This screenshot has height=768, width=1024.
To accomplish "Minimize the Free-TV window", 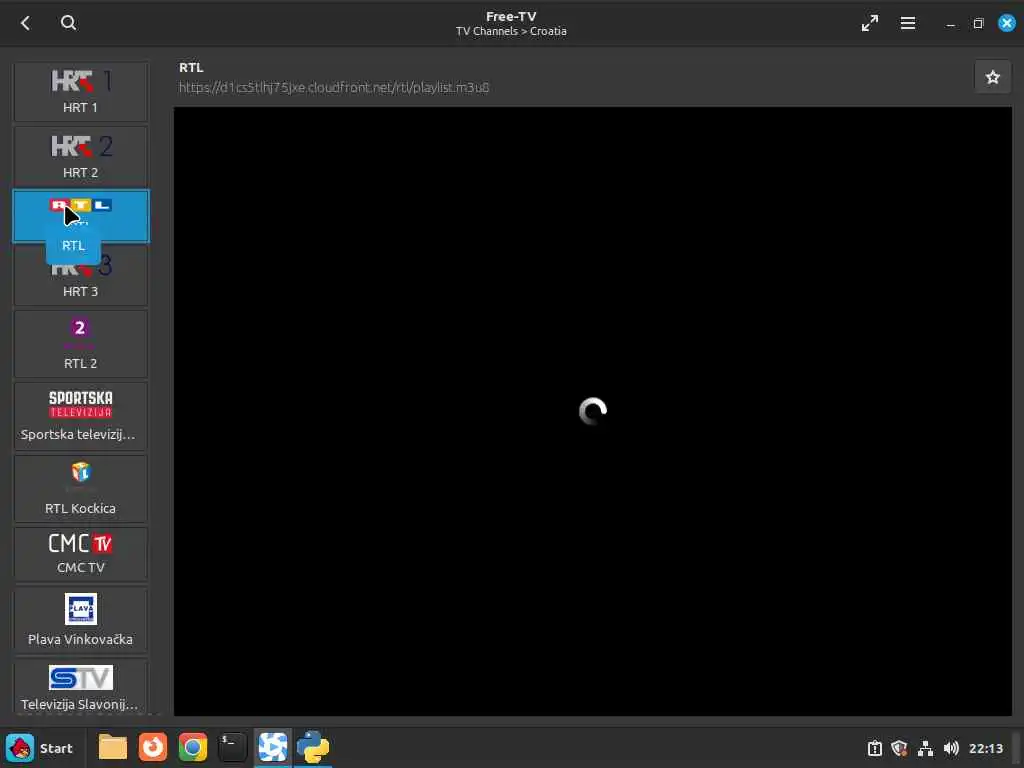I will tap(950, 24).
